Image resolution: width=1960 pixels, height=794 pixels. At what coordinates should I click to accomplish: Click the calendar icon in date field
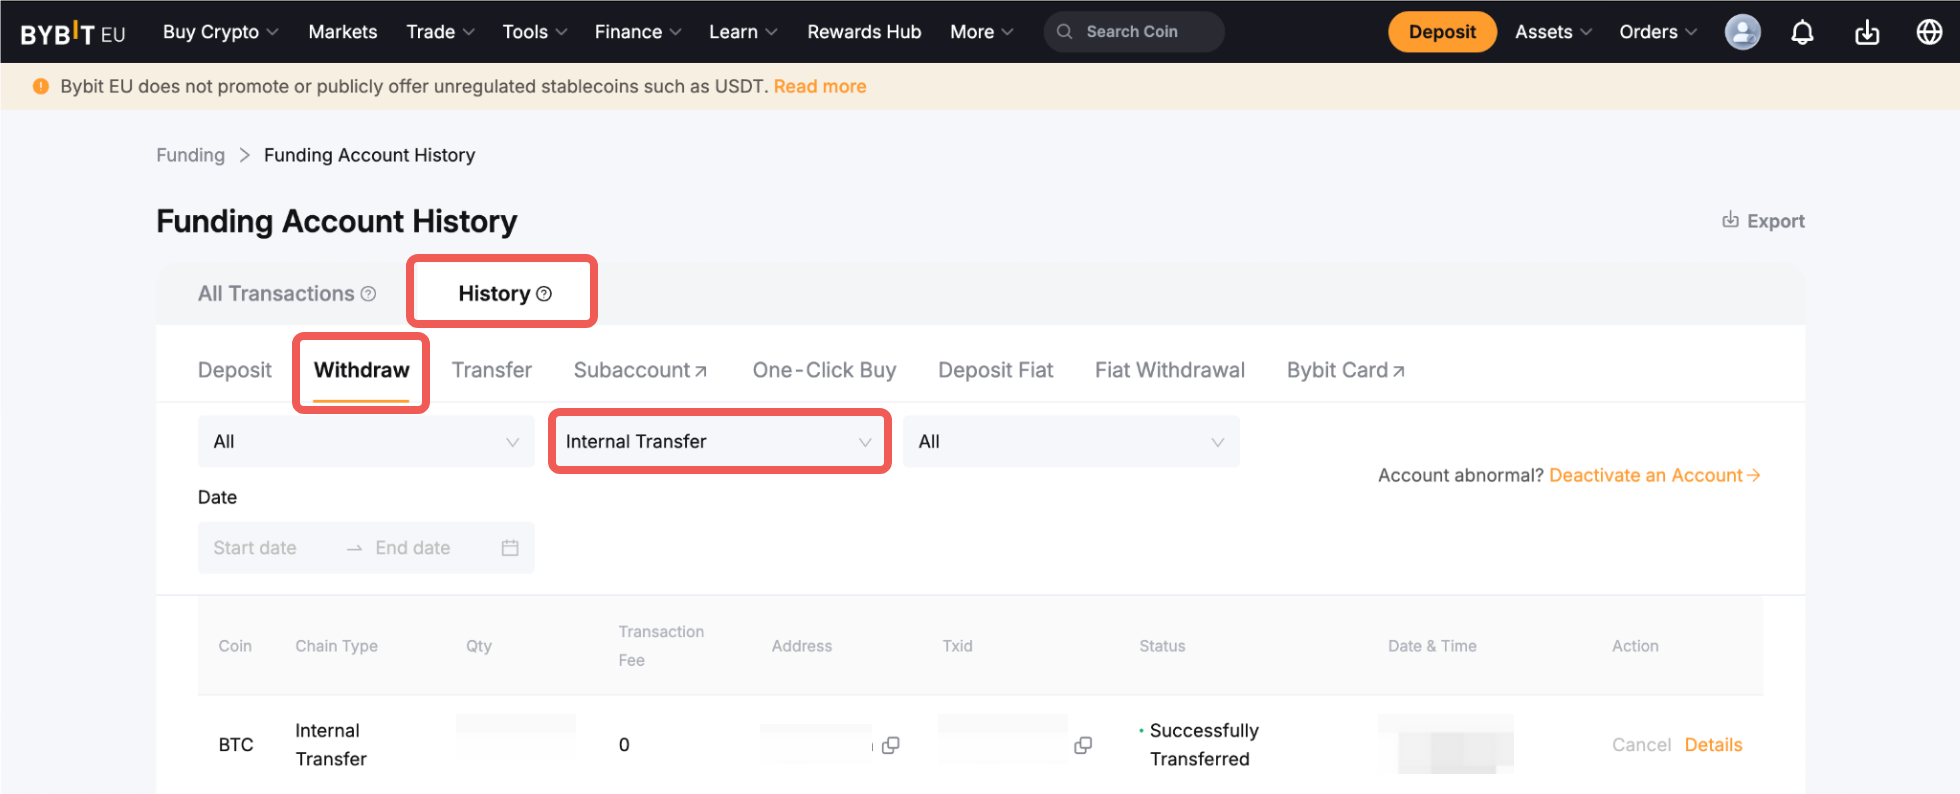pos(510,548)
